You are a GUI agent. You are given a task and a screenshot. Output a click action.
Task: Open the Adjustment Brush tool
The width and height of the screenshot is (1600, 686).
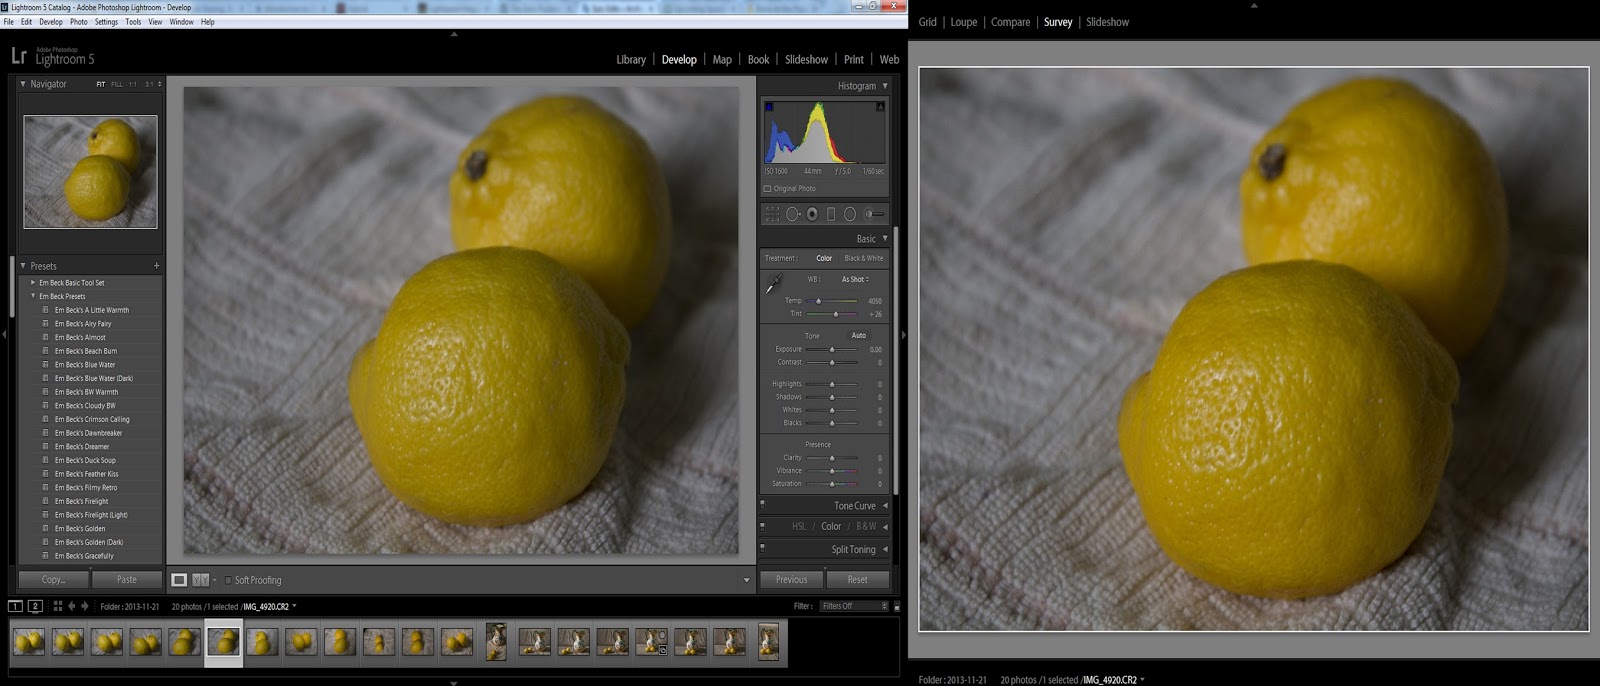[873, 214]
